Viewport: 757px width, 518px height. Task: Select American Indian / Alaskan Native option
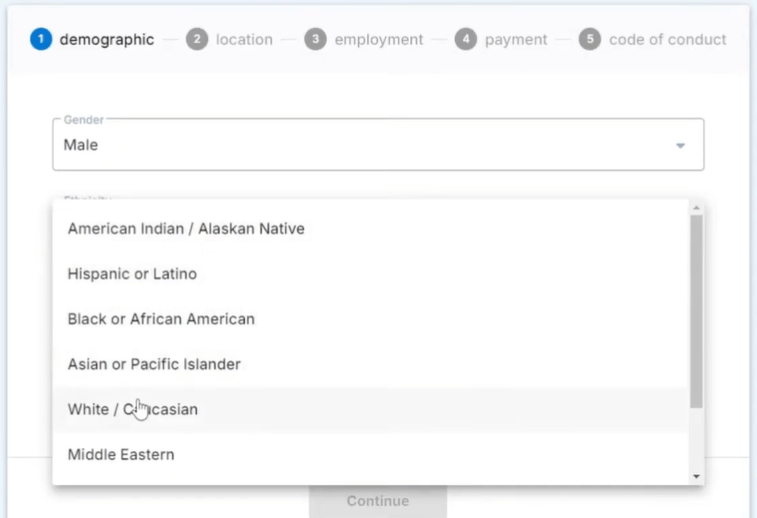pyautogui.click(x=186, y=229)
